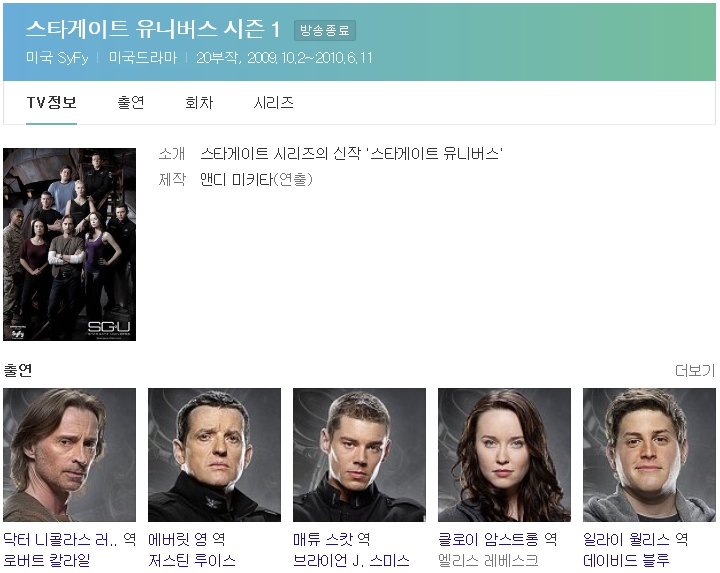Click the 로버트 칼라일 cast photo
The height and width of the screenshot is (573, 720).
tap(69, 455)
